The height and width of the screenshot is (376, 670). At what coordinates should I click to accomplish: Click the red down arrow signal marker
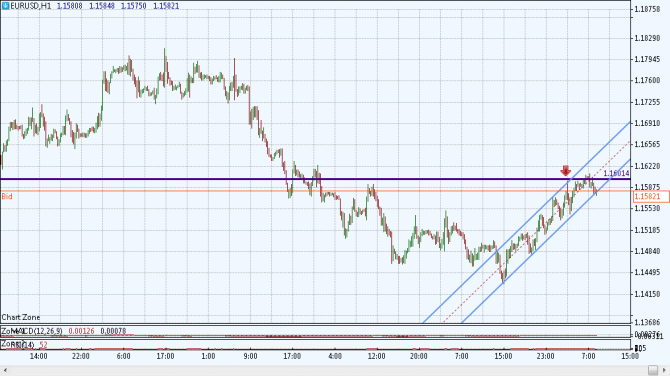[565, 171]
